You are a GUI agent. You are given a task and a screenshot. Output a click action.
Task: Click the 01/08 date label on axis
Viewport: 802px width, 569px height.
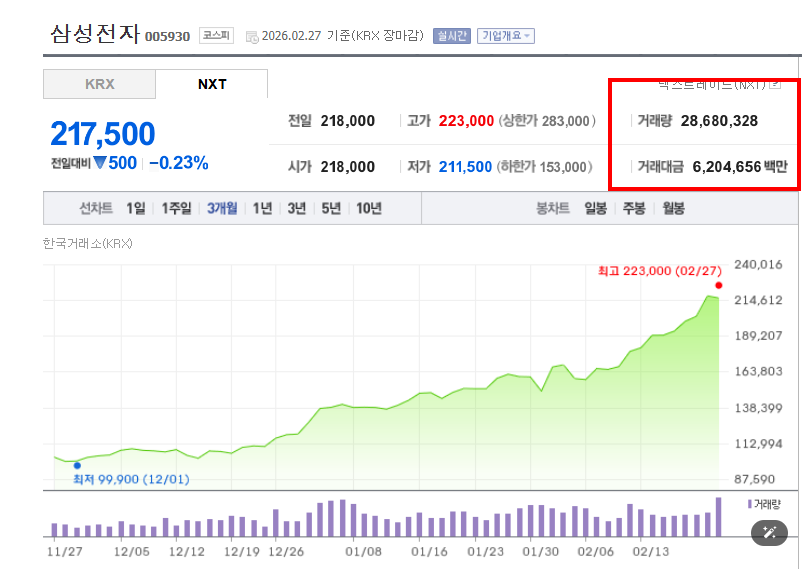point(363,552)
